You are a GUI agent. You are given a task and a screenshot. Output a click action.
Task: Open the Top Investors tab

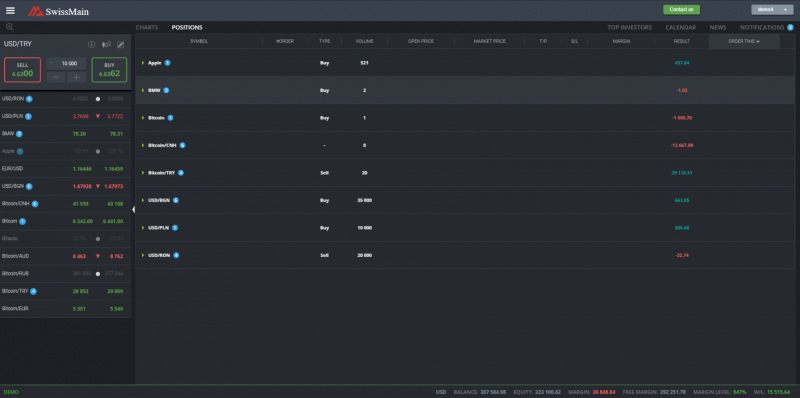coord(630,28)
